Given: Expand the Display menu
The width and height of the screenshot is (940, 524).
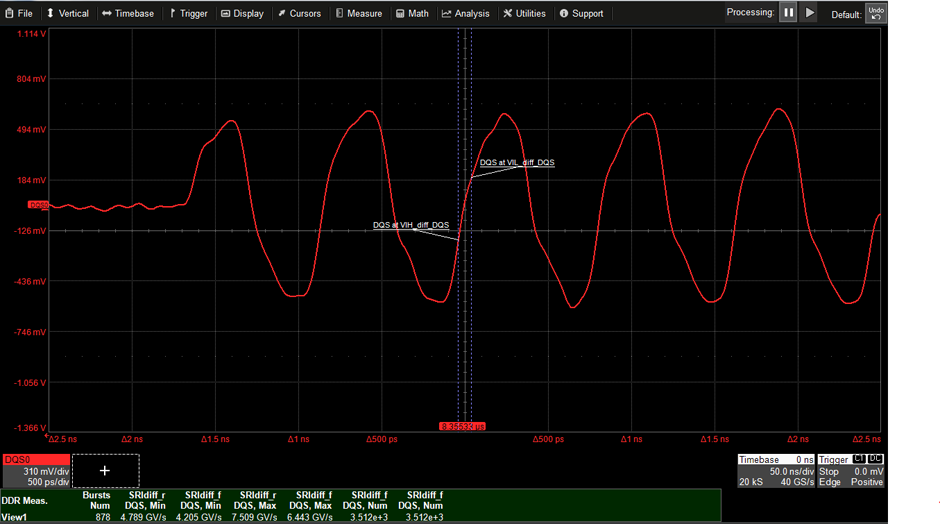Looking at the screenshot, I should [242, 13].
